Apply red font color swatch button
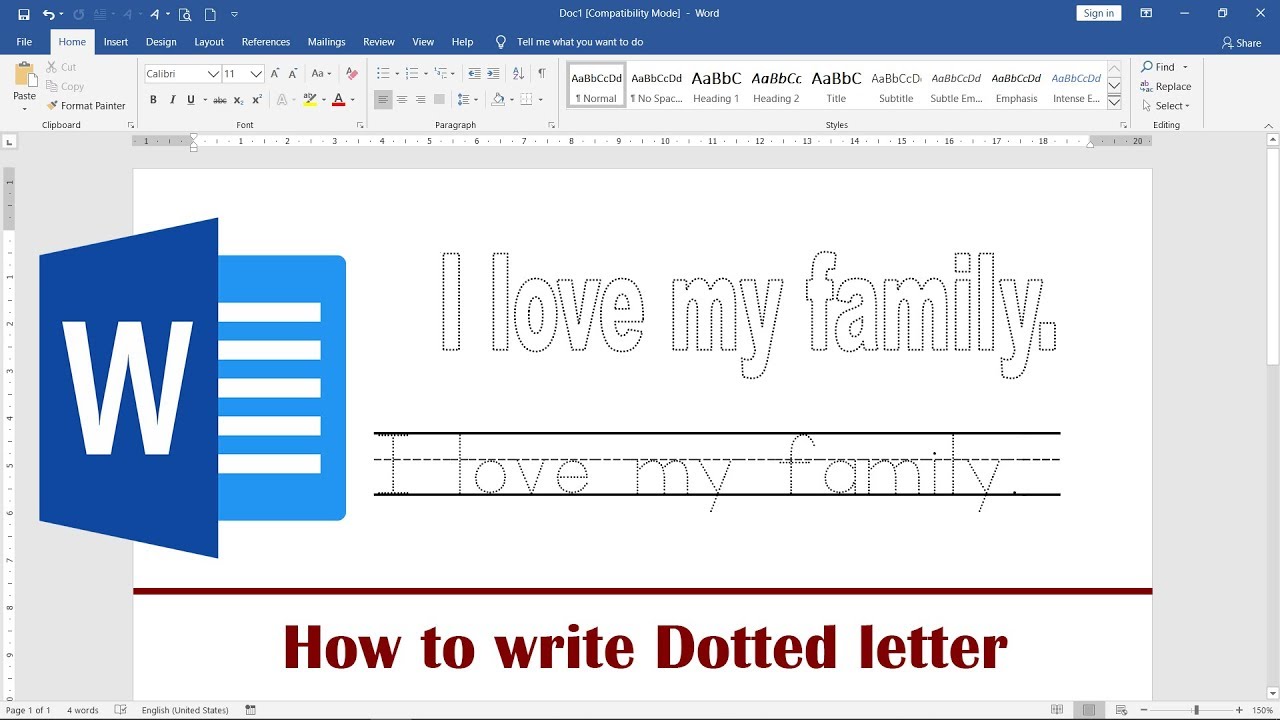Image resolution: width=1280 pixels, height=720 pixels. click(x=338, y=100)
